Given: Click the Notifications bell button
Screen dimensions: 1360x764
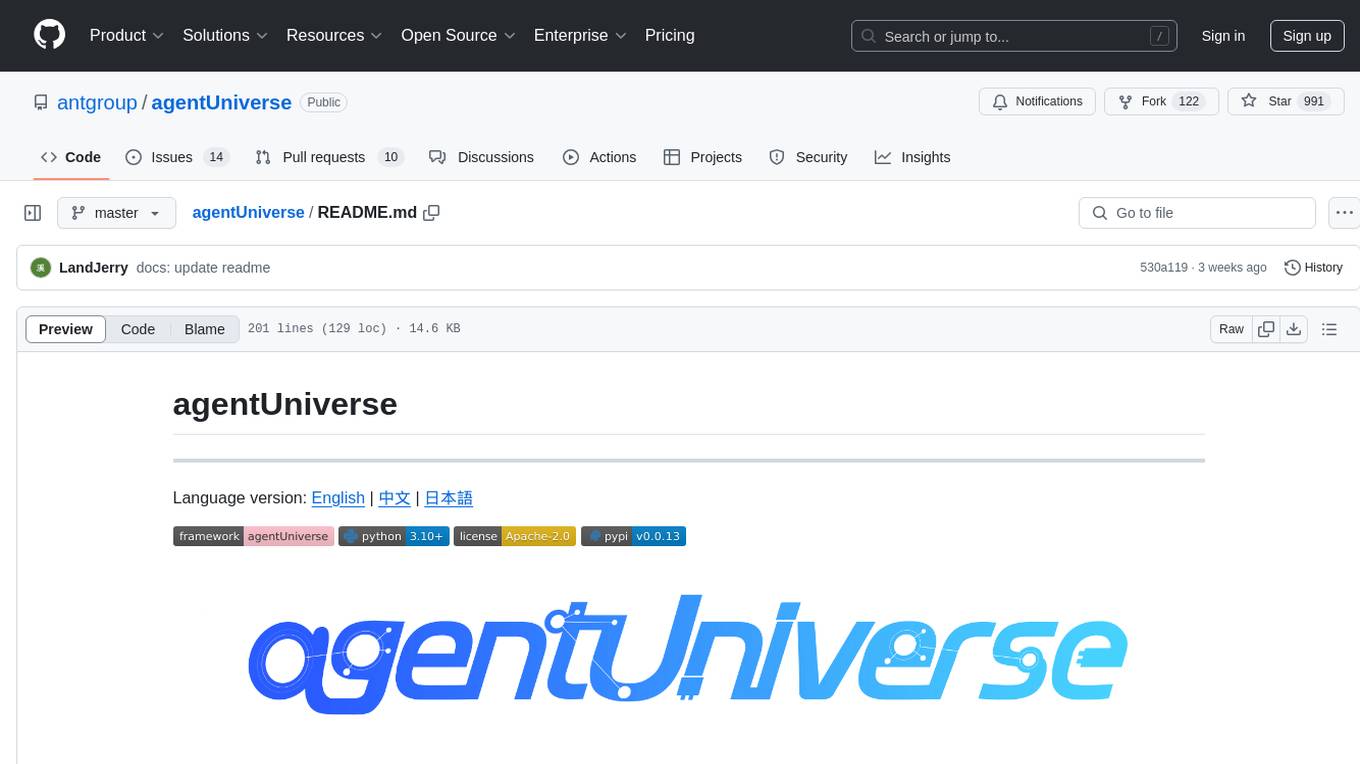Looking at the screenshot, I should coord(1037,102).
